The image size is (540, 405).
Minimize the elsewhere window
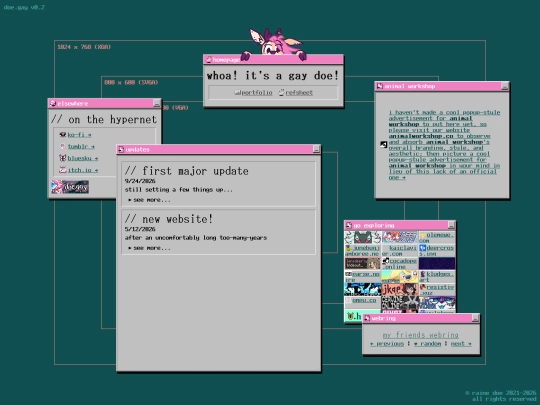coord(157,103)
